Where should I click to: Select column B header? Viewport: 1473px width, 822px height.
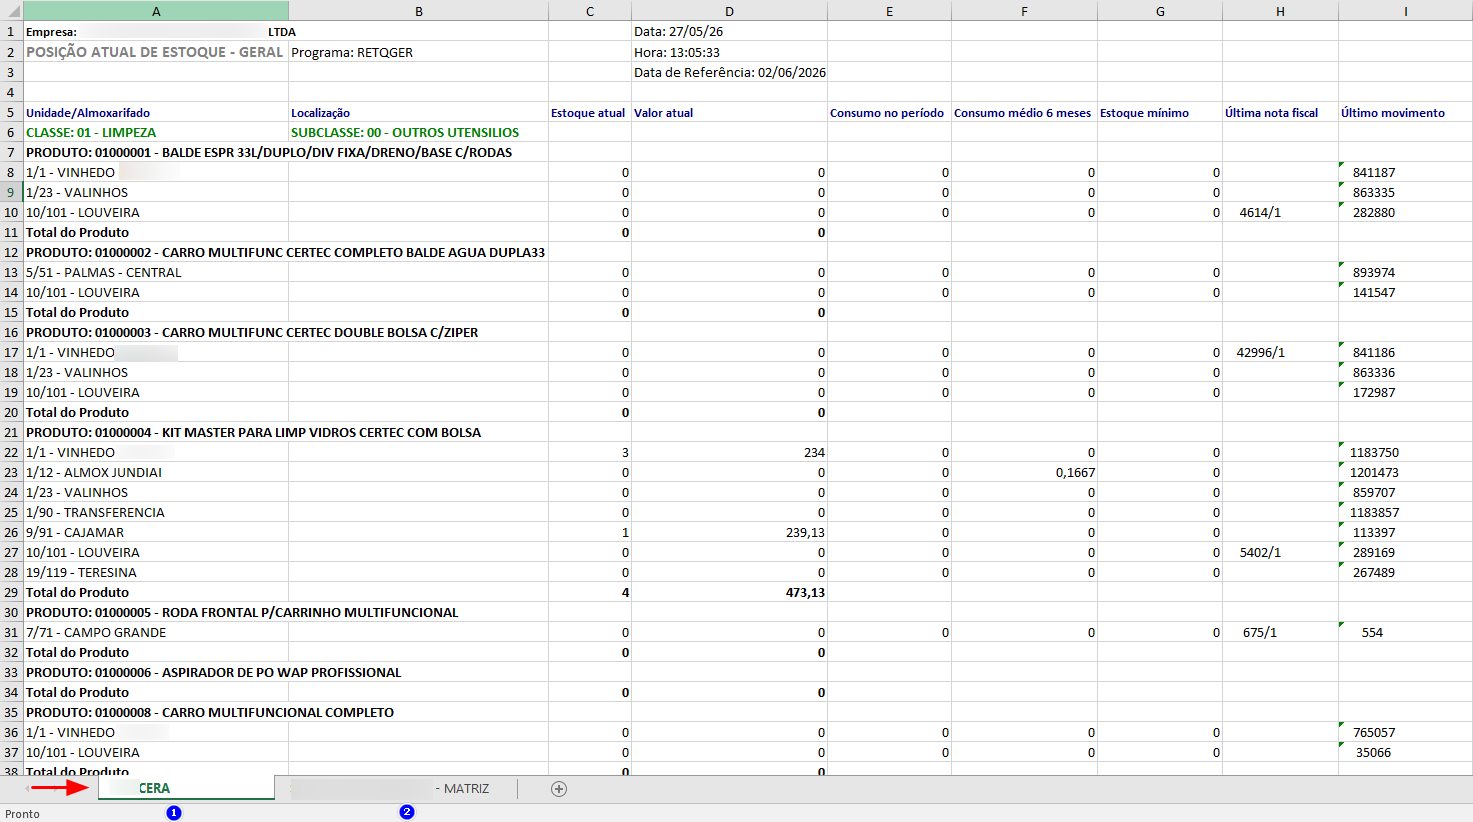(x=418, y=11)
